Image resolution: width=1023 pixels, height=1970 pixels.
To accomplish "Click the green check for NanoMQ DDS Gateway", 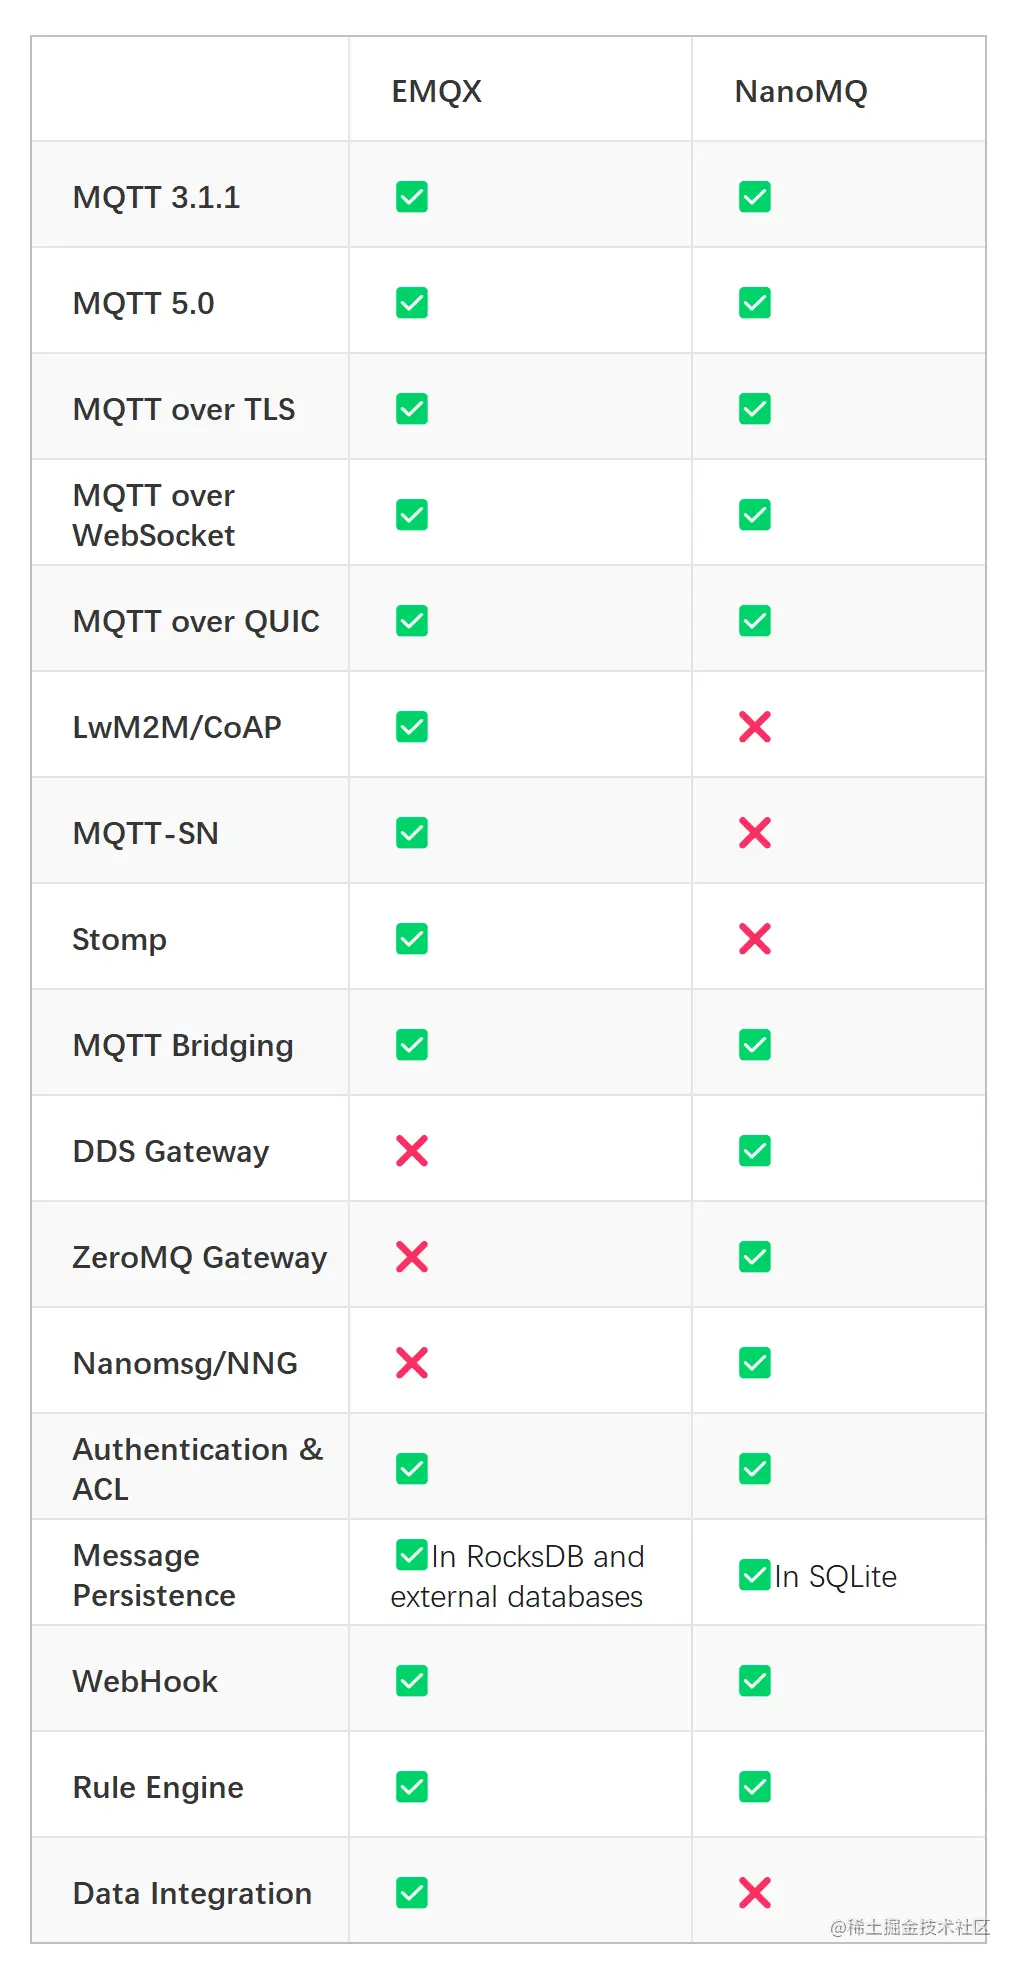I will pyautogui.click(x=755, y=1151).
